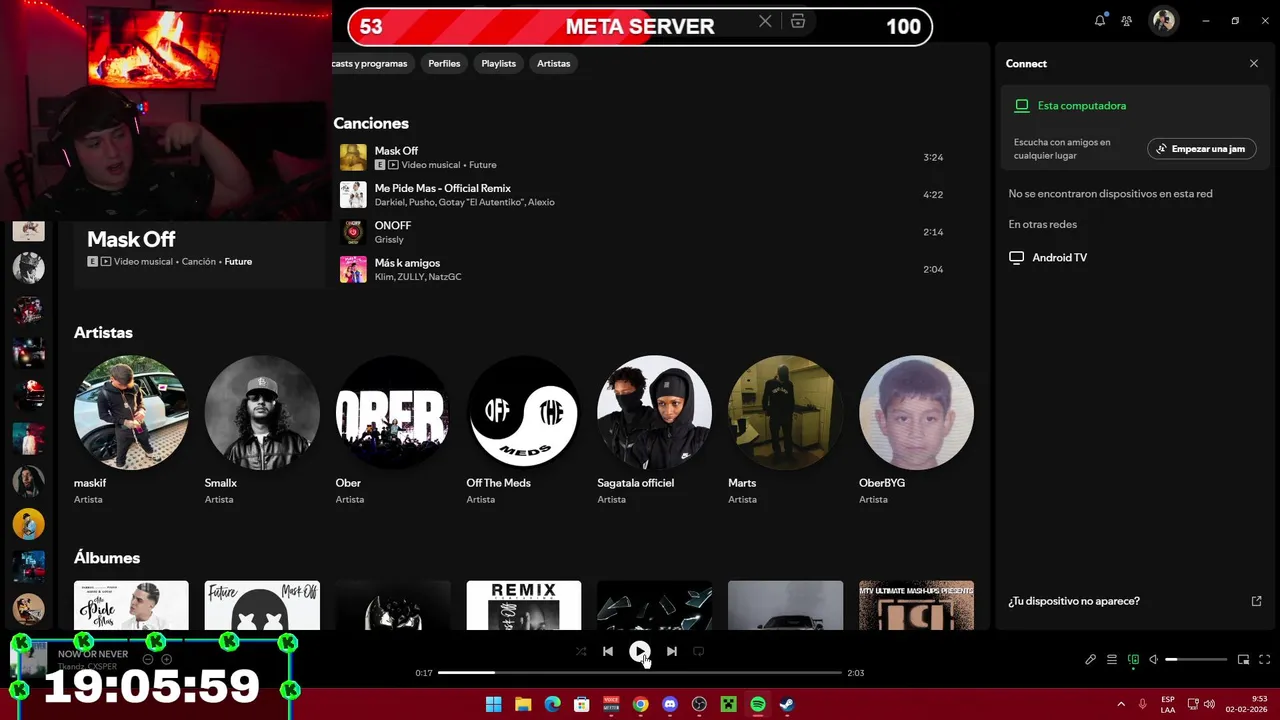Click the play button in the player
The image size is (1280, 720).
(x=639, y=651)
